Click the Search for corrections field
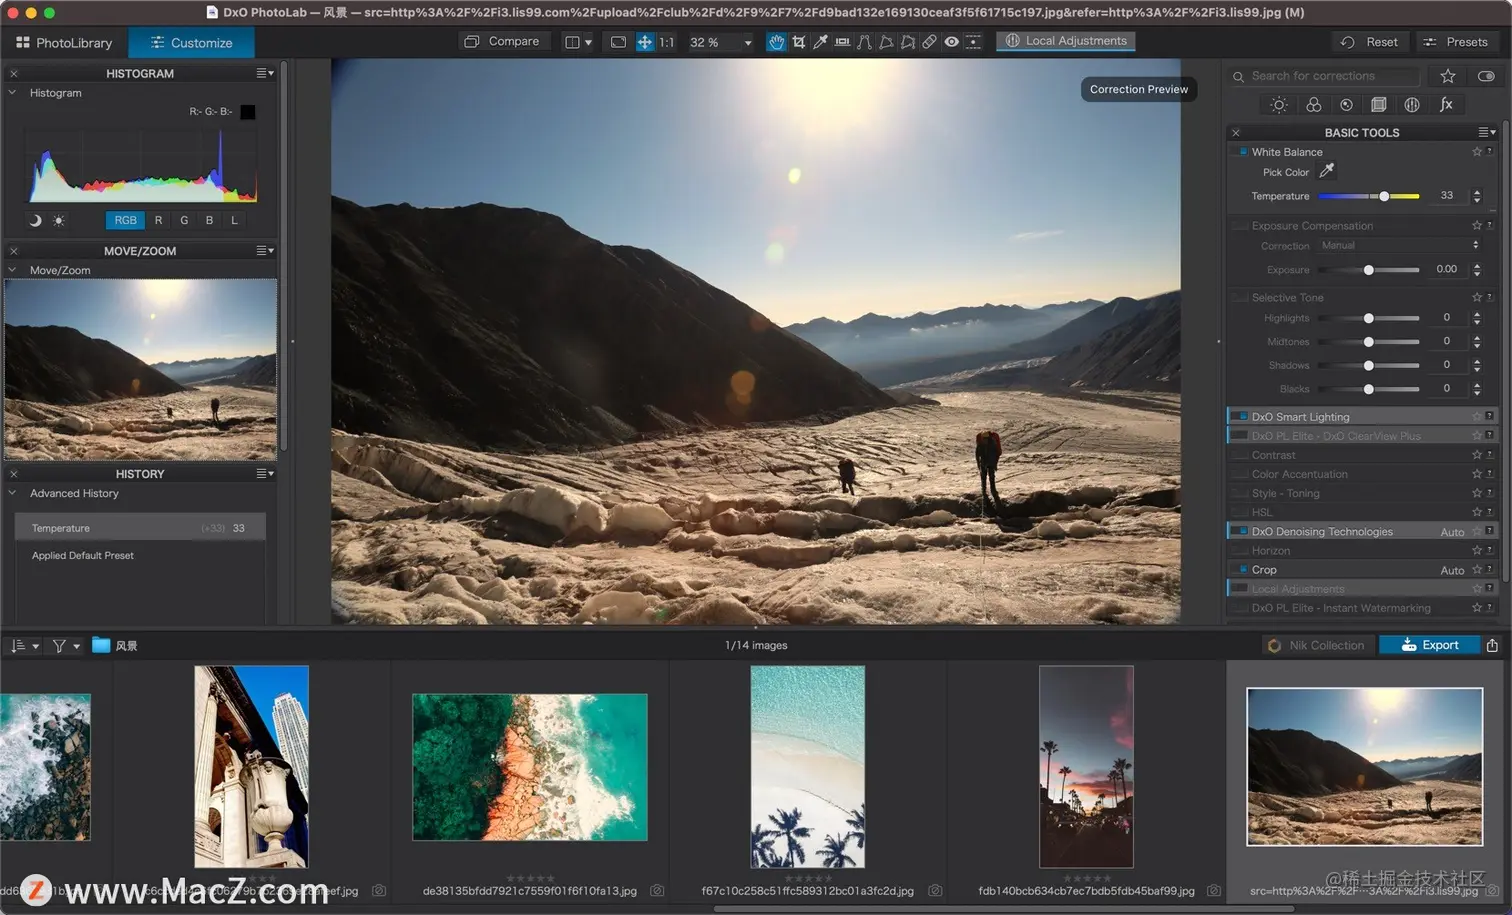1512x915 pixels. pos(1325,76)
